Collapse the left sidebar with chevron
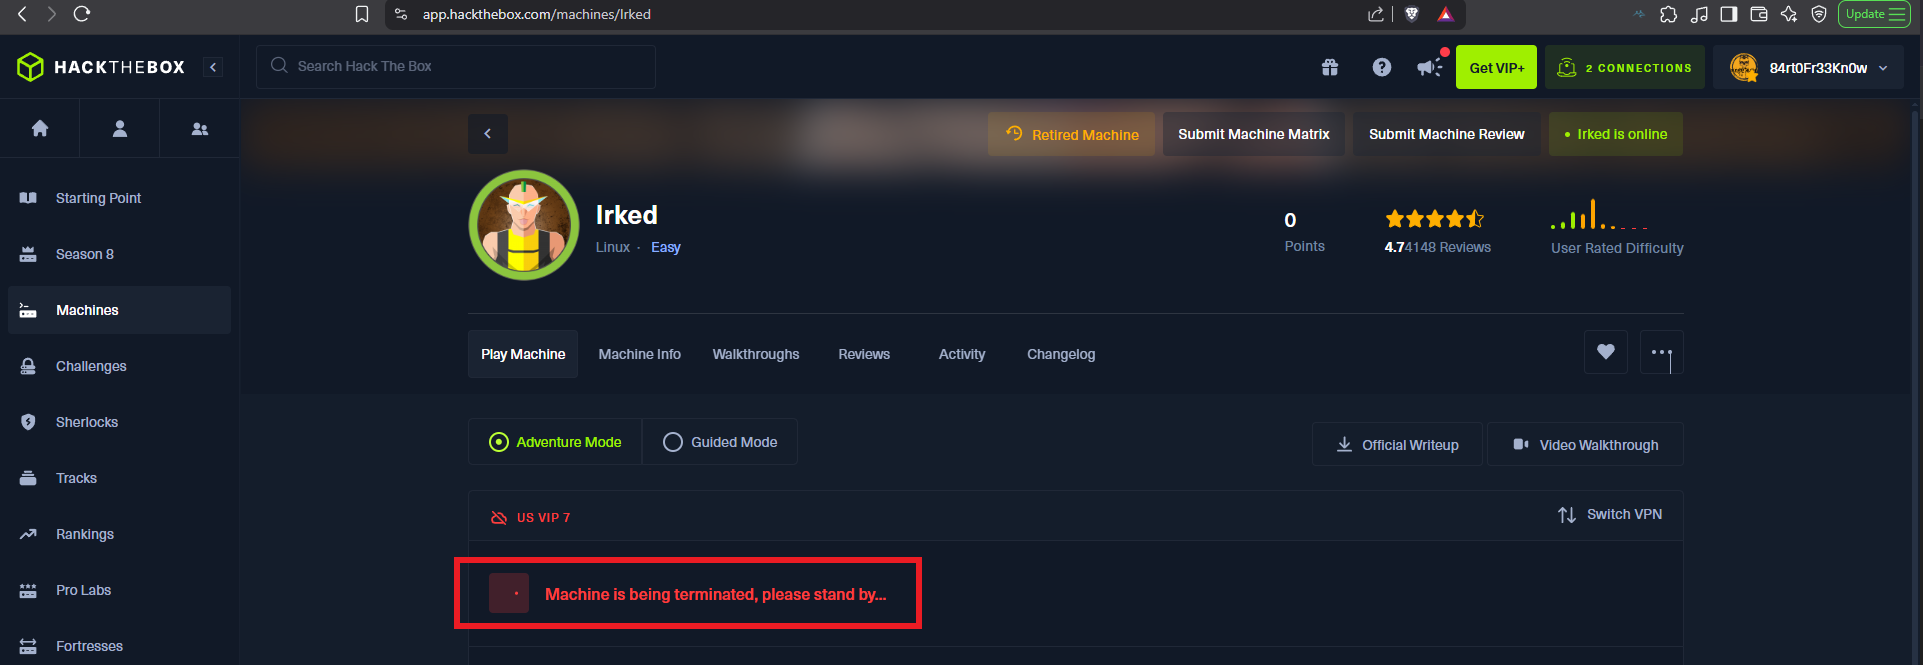The width and height of the screenshot is (1923, 665). (213, 67)
